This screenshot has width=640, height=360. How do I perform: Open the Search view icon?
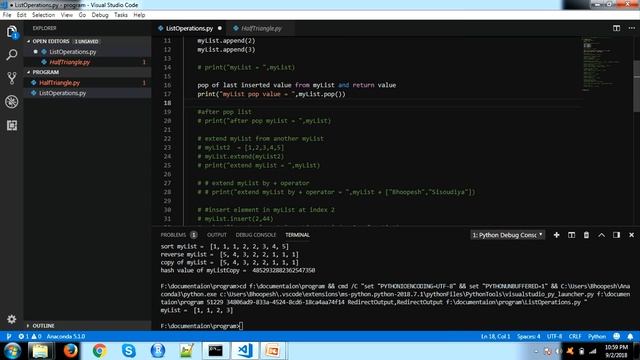coord(11,55)
